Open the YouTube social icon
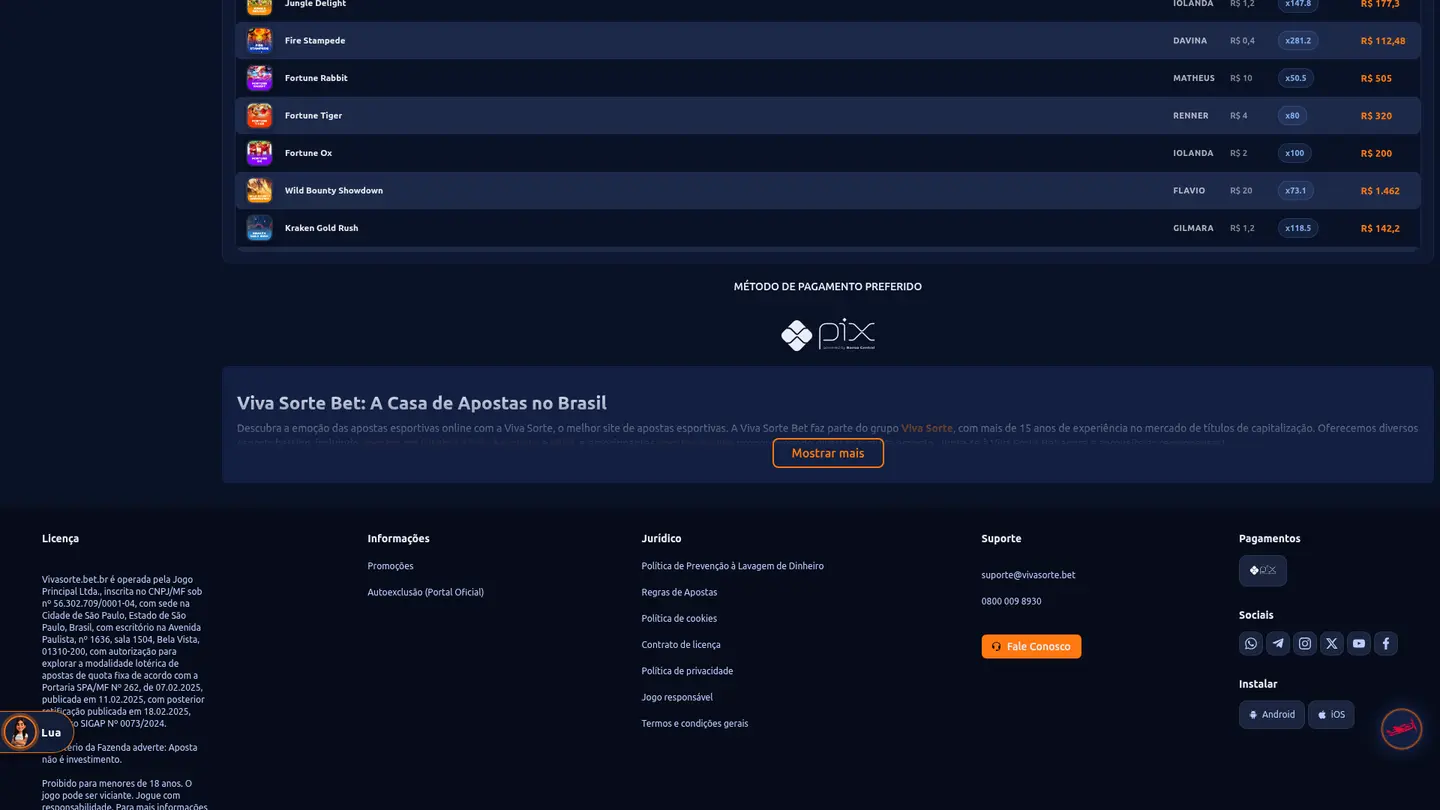1440x810 pixels. pos(1358,644)
